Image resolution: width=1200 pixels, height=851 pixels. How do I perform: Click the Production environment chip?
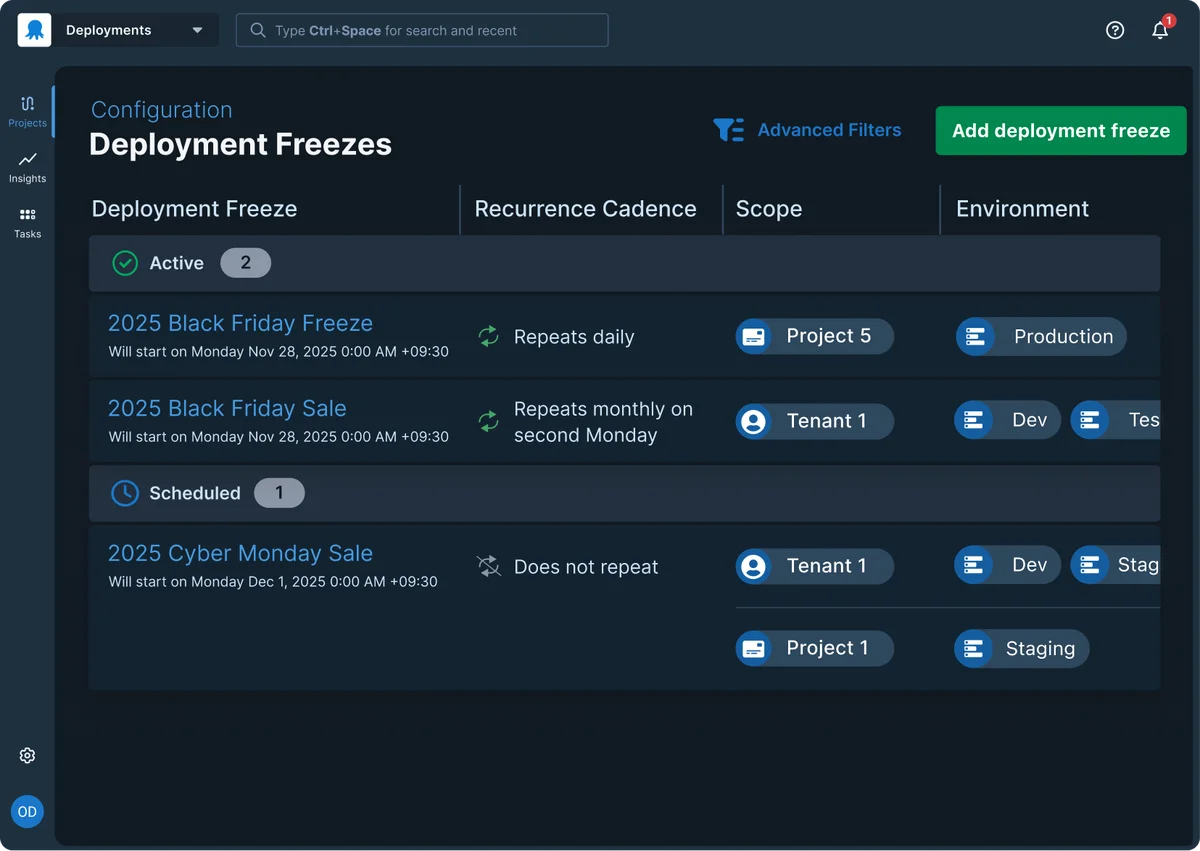[1041, 336]
